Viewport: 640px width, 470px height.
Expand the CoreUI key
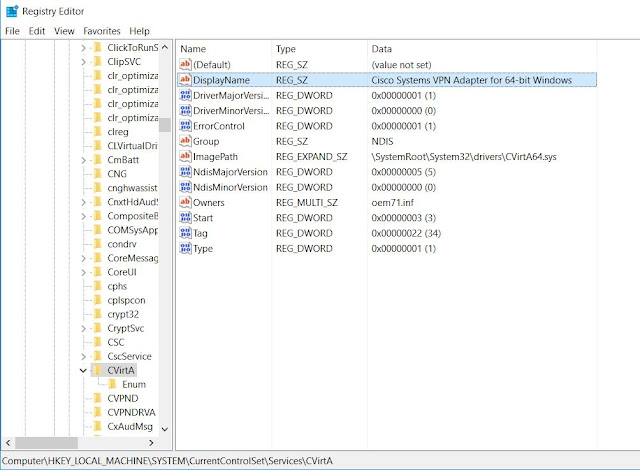click(x=83, y=272)
